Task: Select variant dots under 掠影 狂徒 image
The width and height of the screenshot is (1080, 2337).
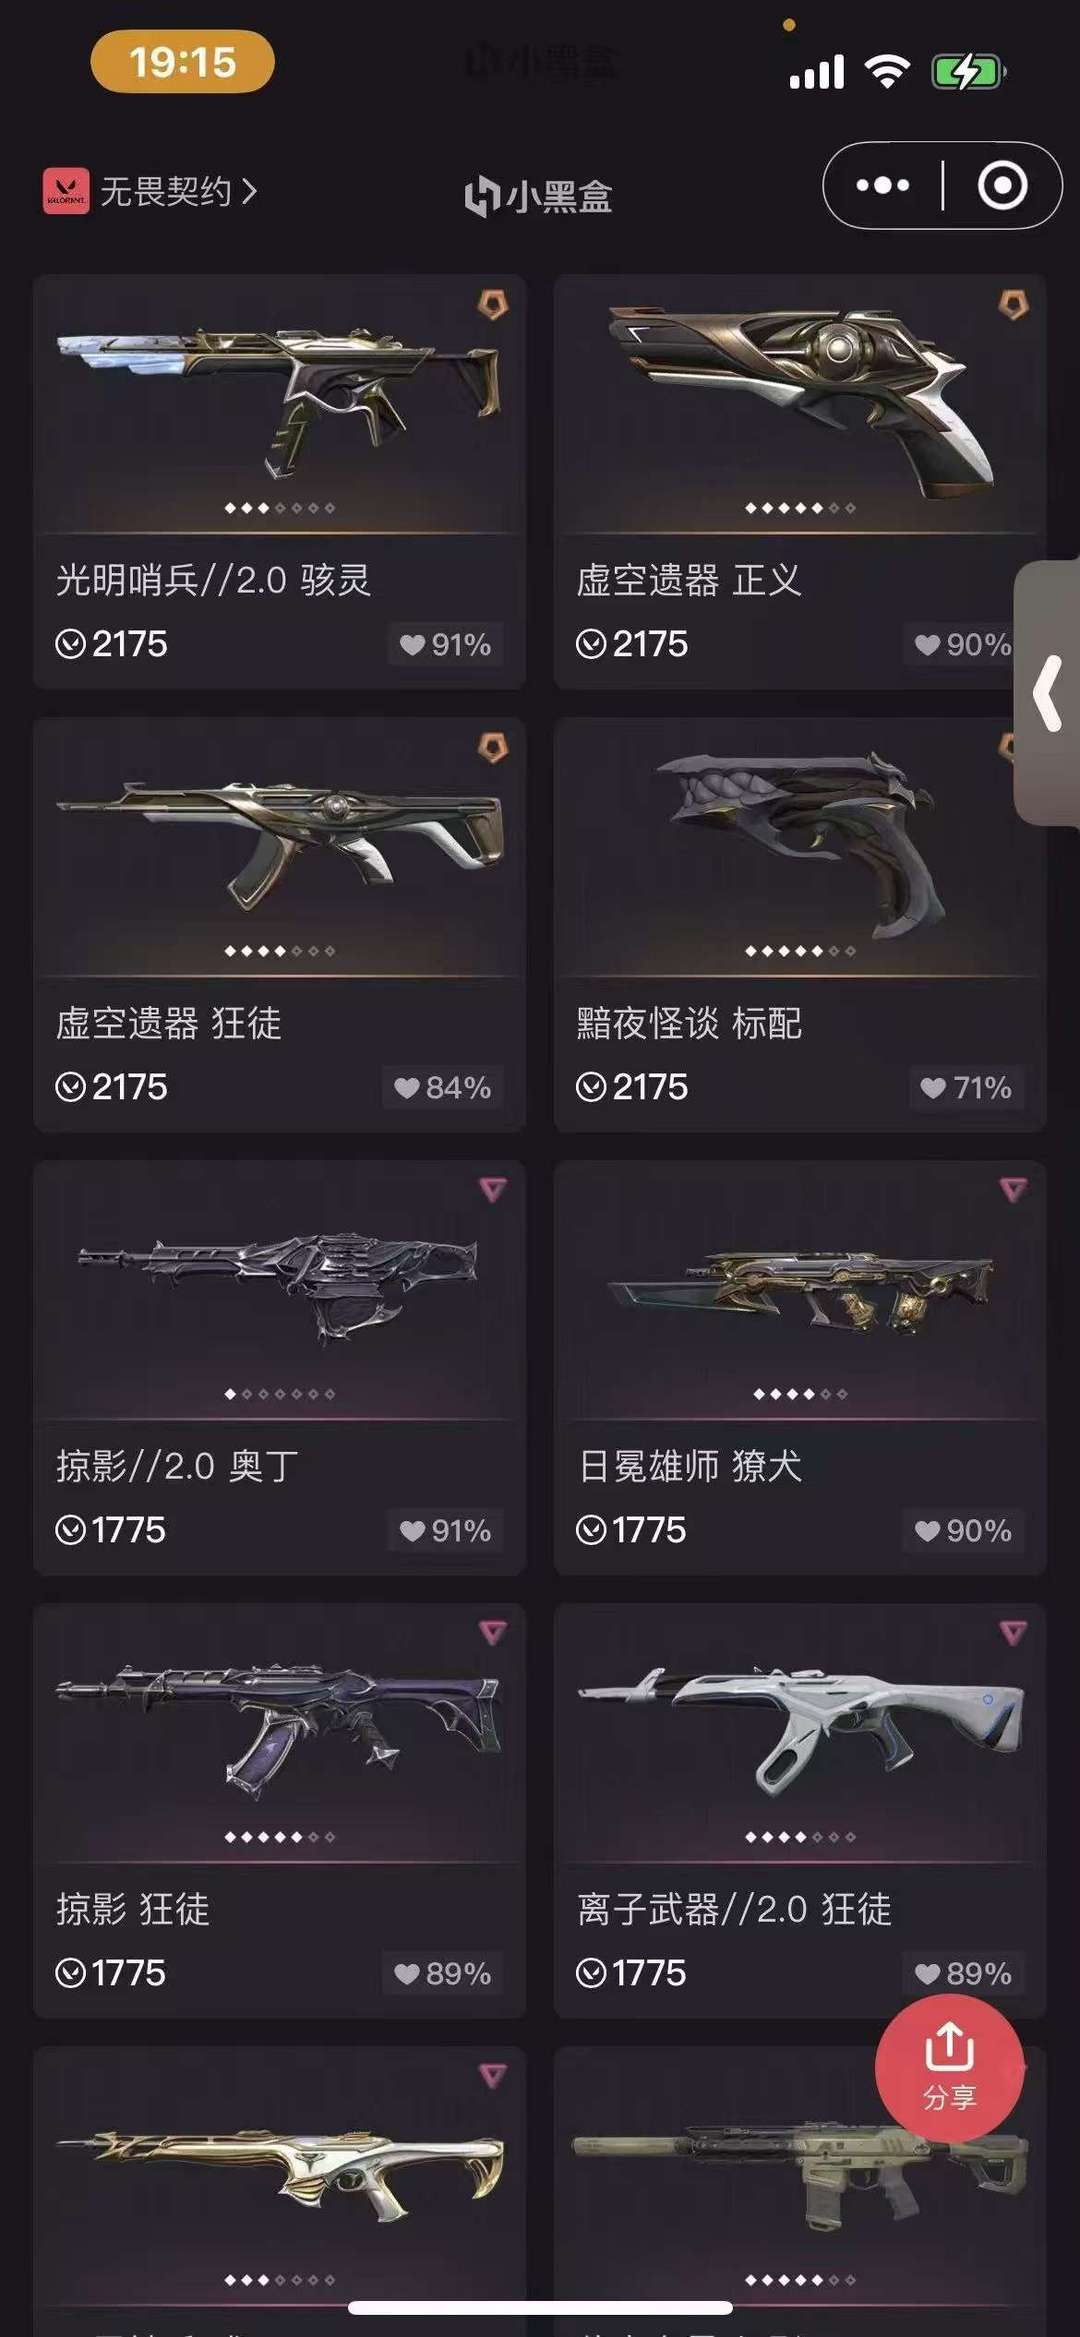Action: pos(280,1837)
